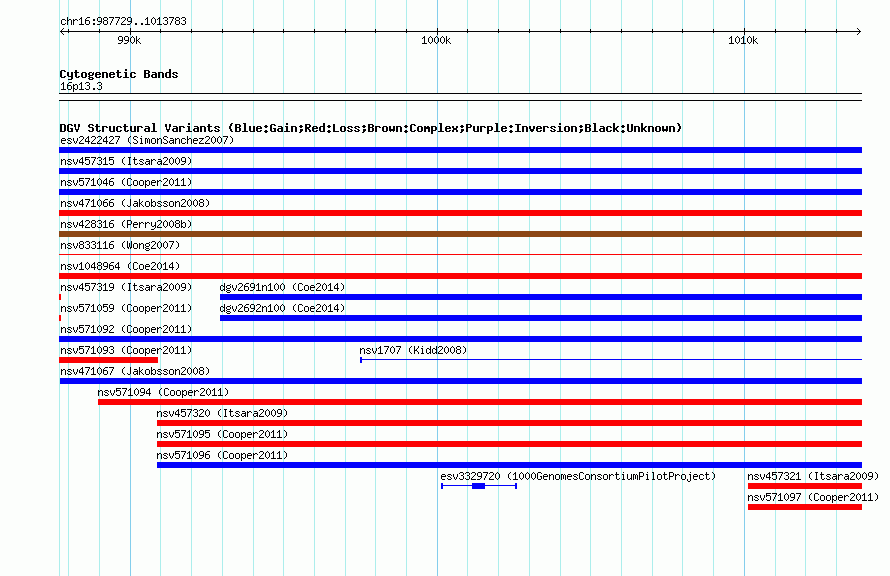Select the red bar under nsv571094

480,402
